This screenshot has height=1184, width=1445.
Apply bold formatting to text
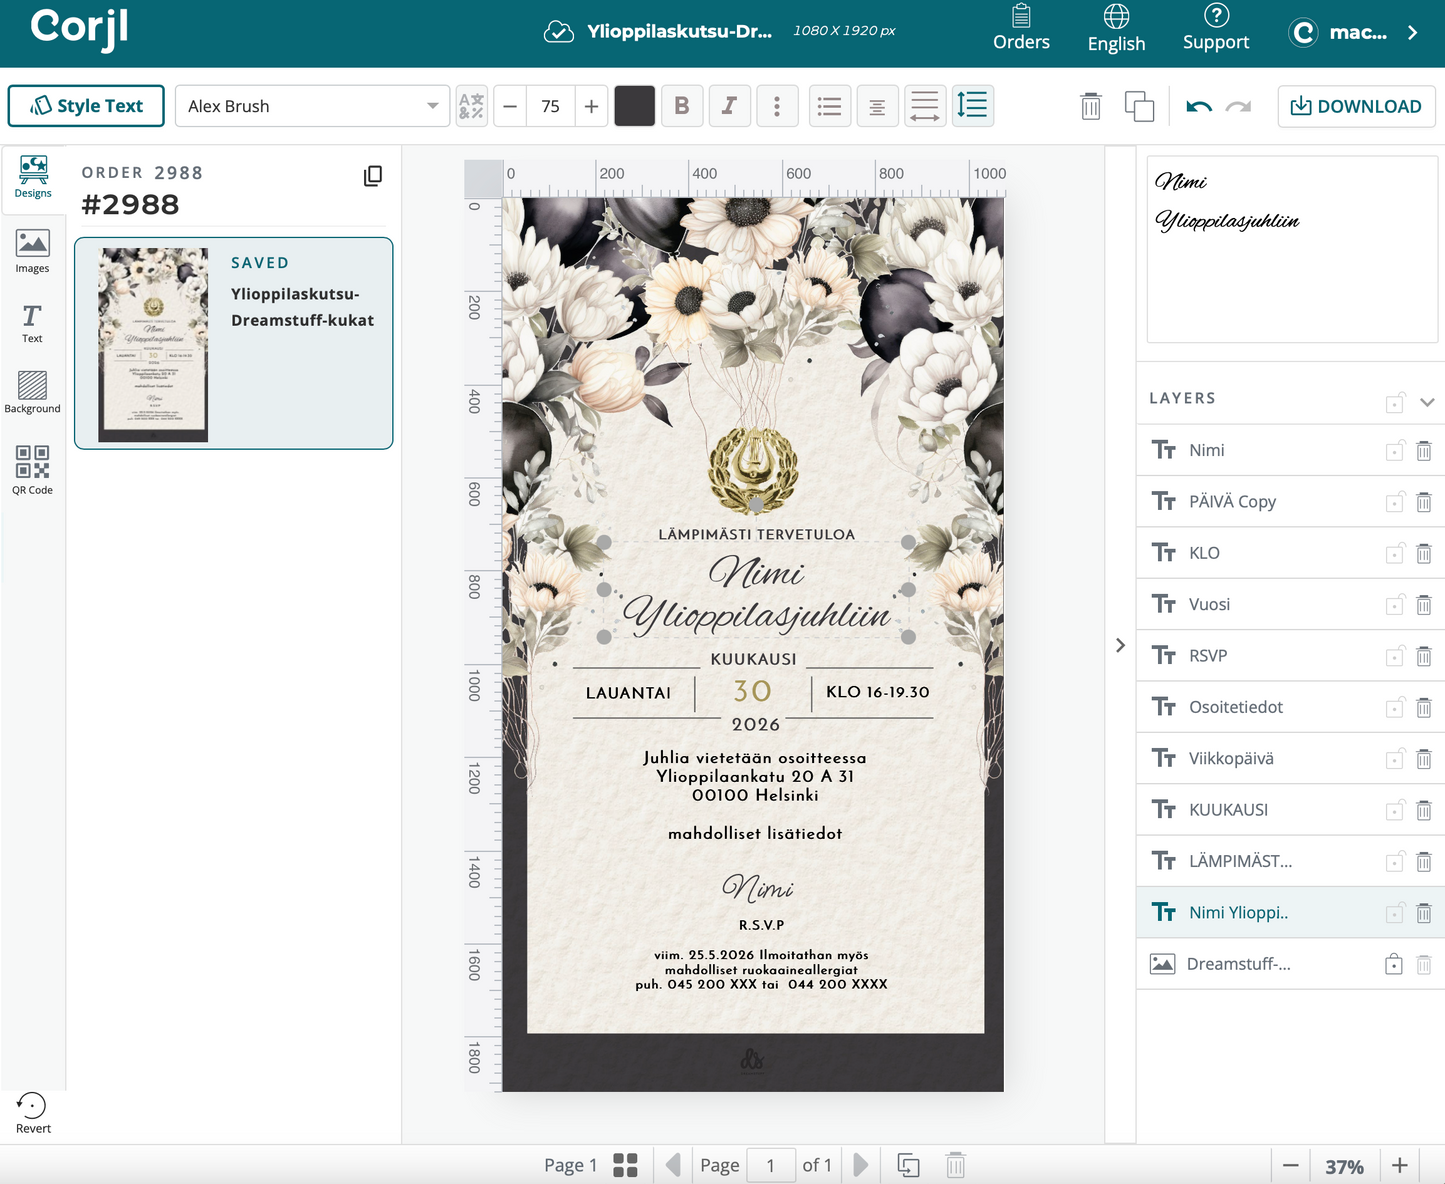[681, 105]
